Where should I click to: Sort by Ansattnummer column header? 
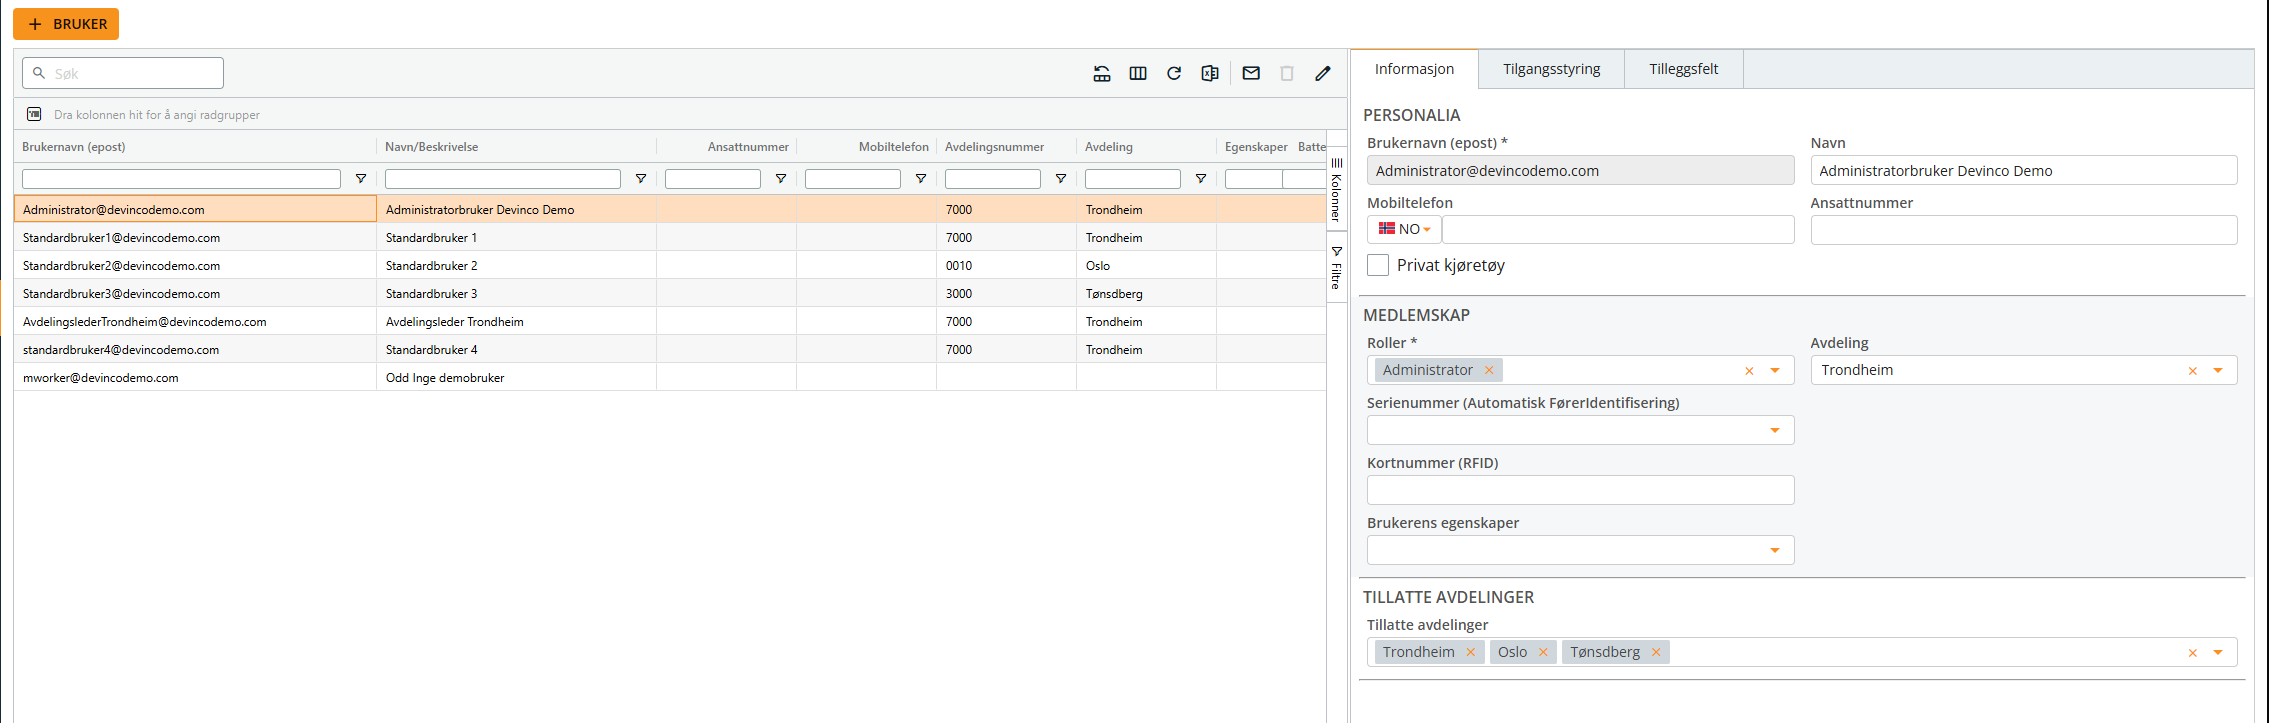pyautogui.click(x=748, y=147)
